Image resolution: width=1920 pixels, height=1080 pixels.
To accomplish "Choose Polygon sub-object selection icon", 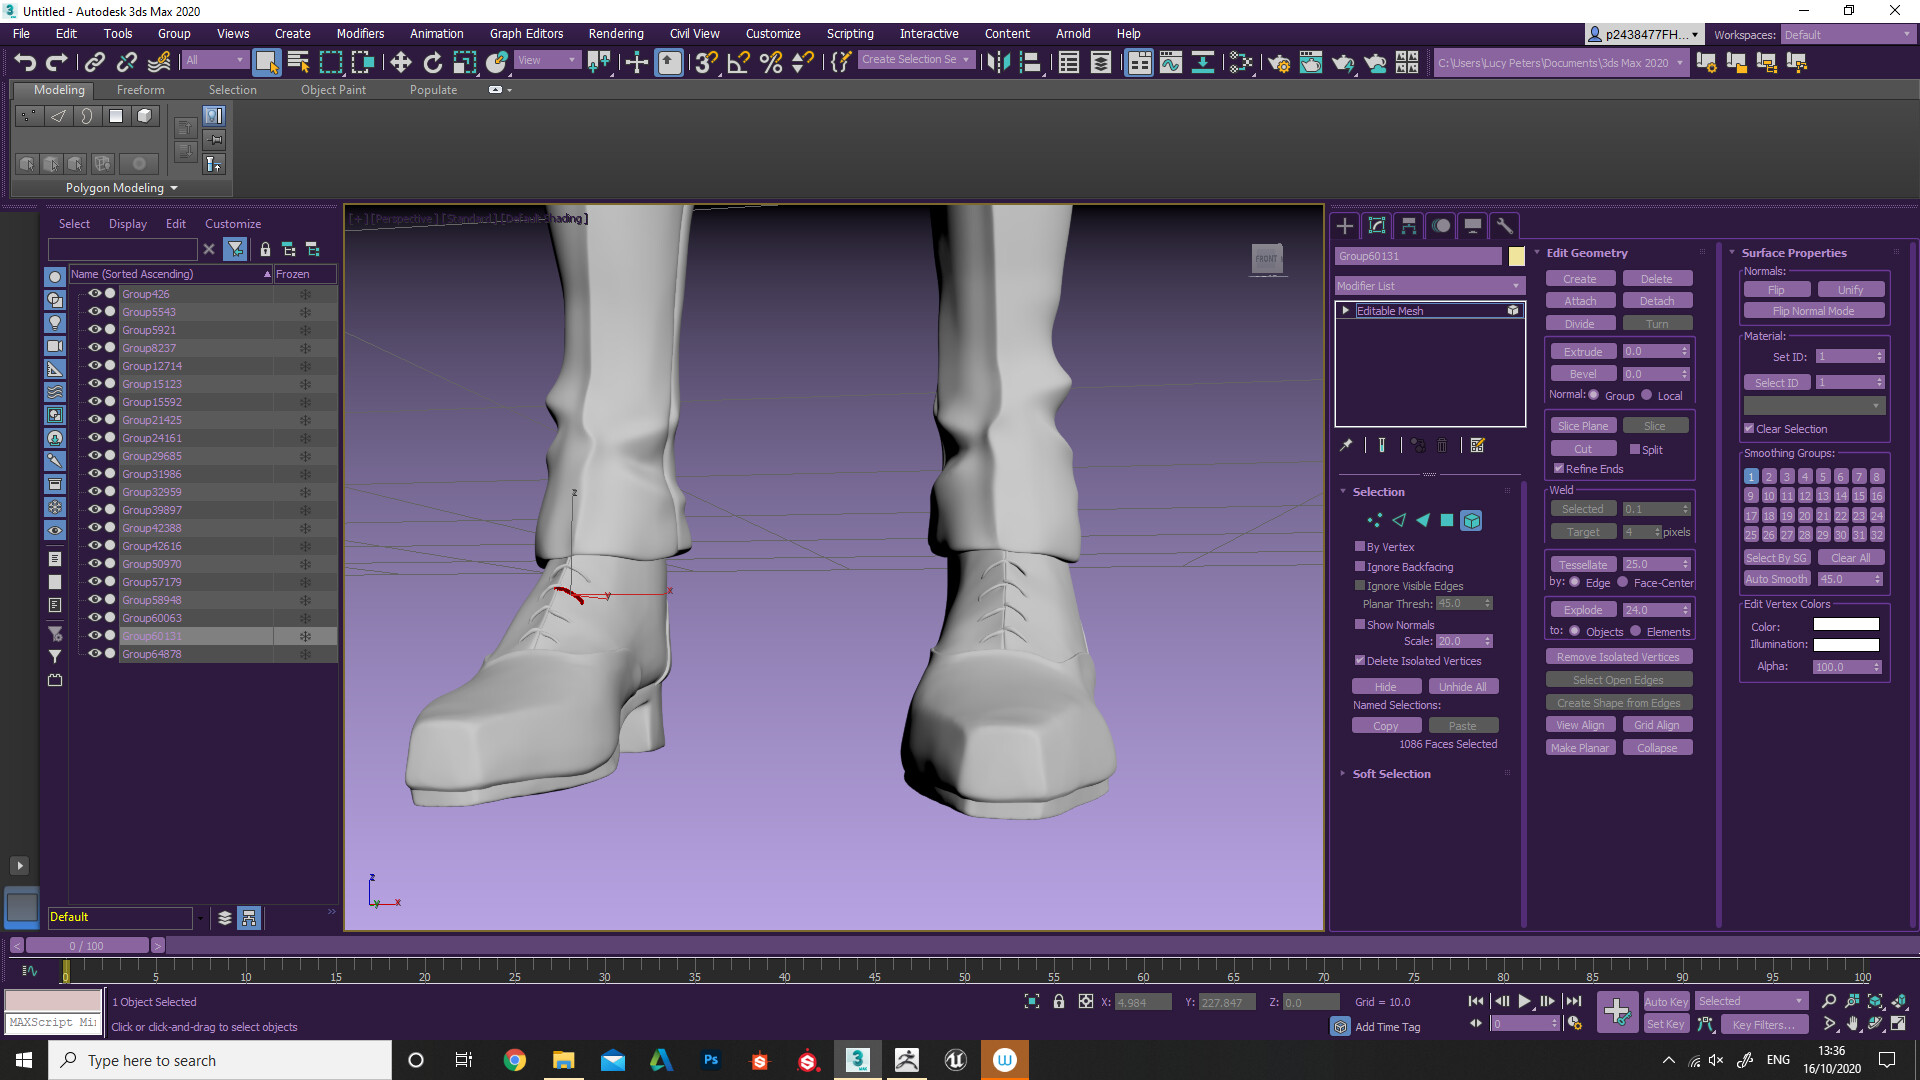I will pos(1447,520).
